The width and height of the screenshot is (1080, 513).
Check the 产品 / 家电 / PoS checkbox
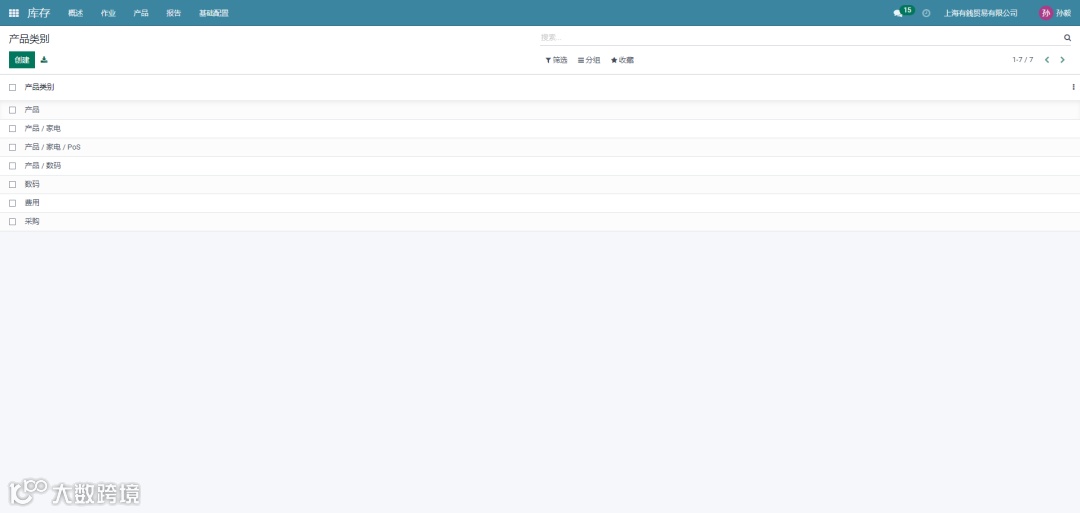[12, 147]
